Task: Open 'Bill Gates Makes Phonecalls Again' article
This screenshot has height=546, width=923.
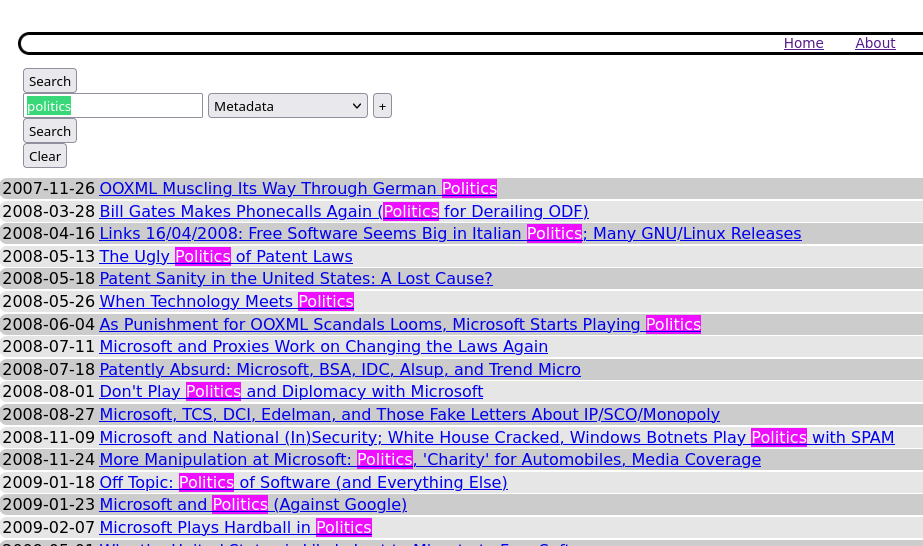Action: pos(344,211)
